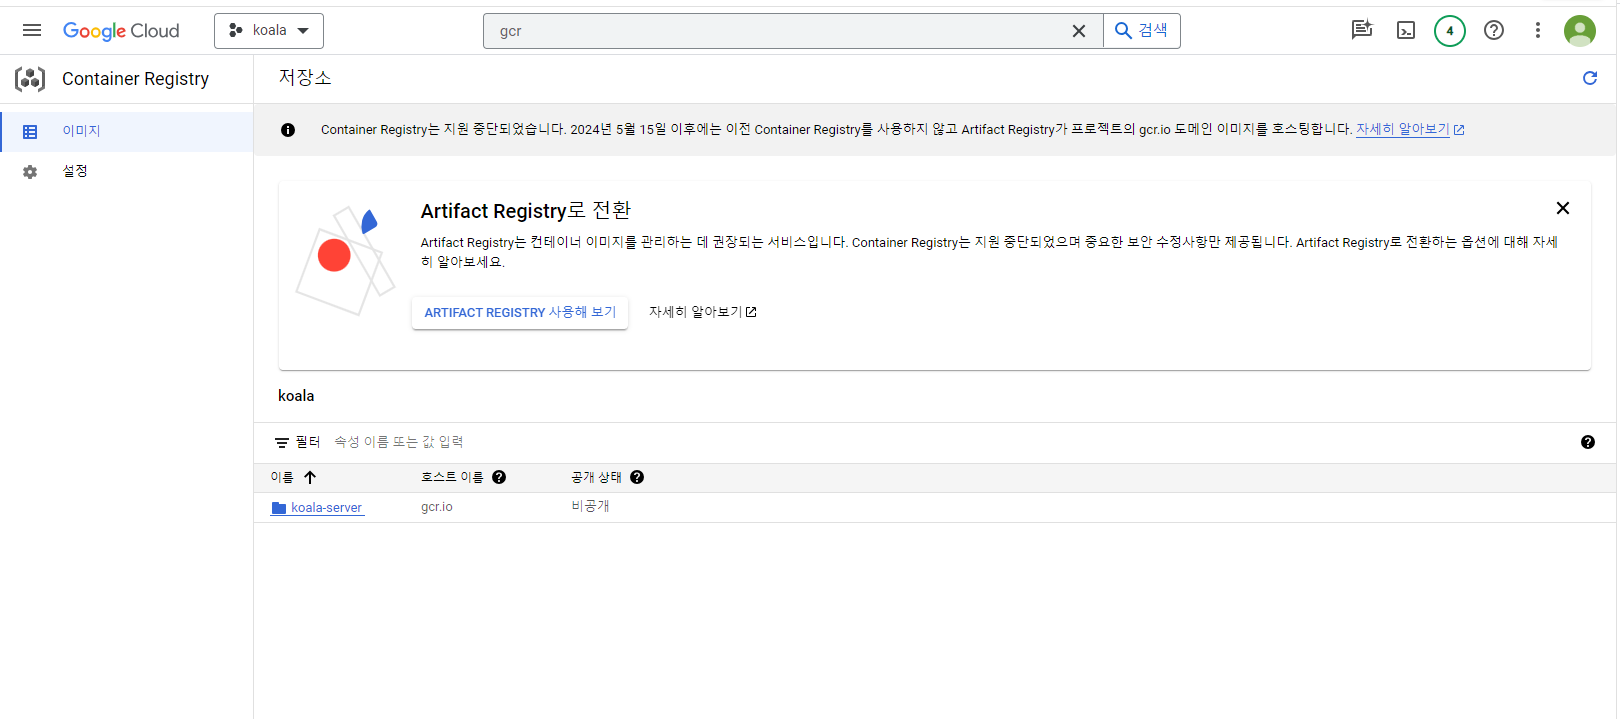Click the 이미지 list icon in sidebar
This screenshot has width=1620, height=719.
tap(30, 132)
